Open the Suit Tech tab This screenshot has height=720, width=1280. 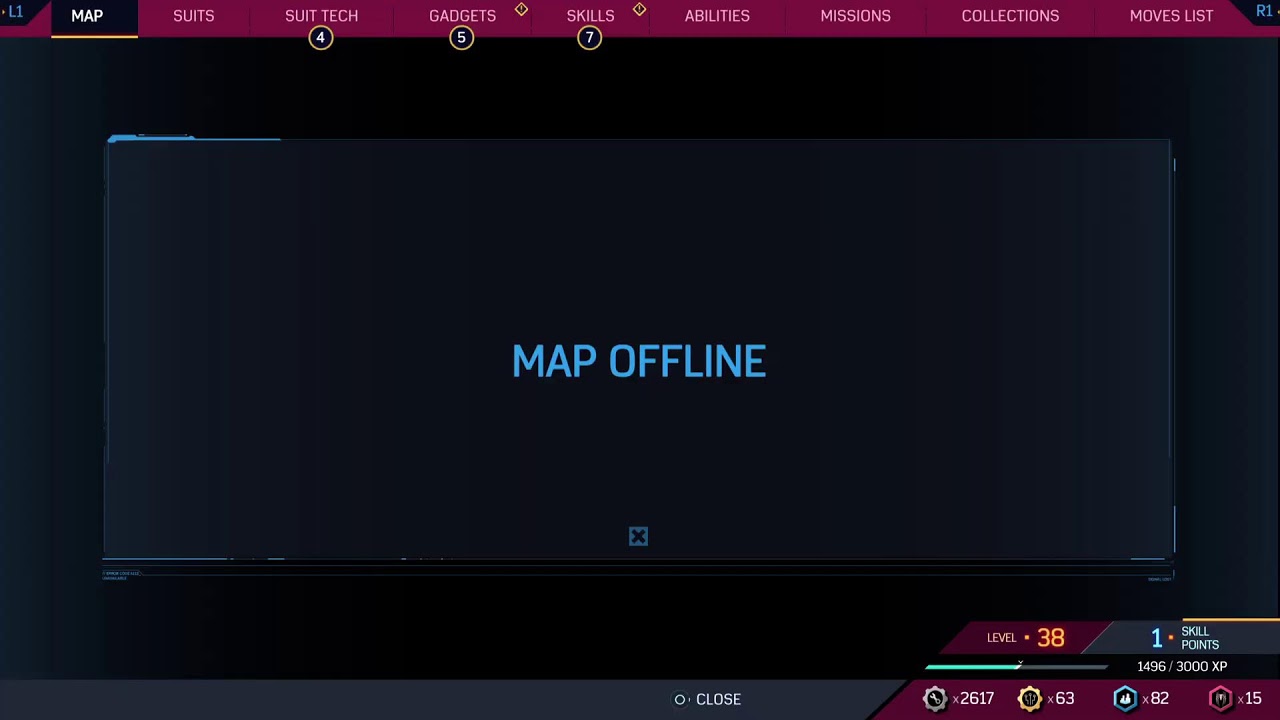point(321,16)
